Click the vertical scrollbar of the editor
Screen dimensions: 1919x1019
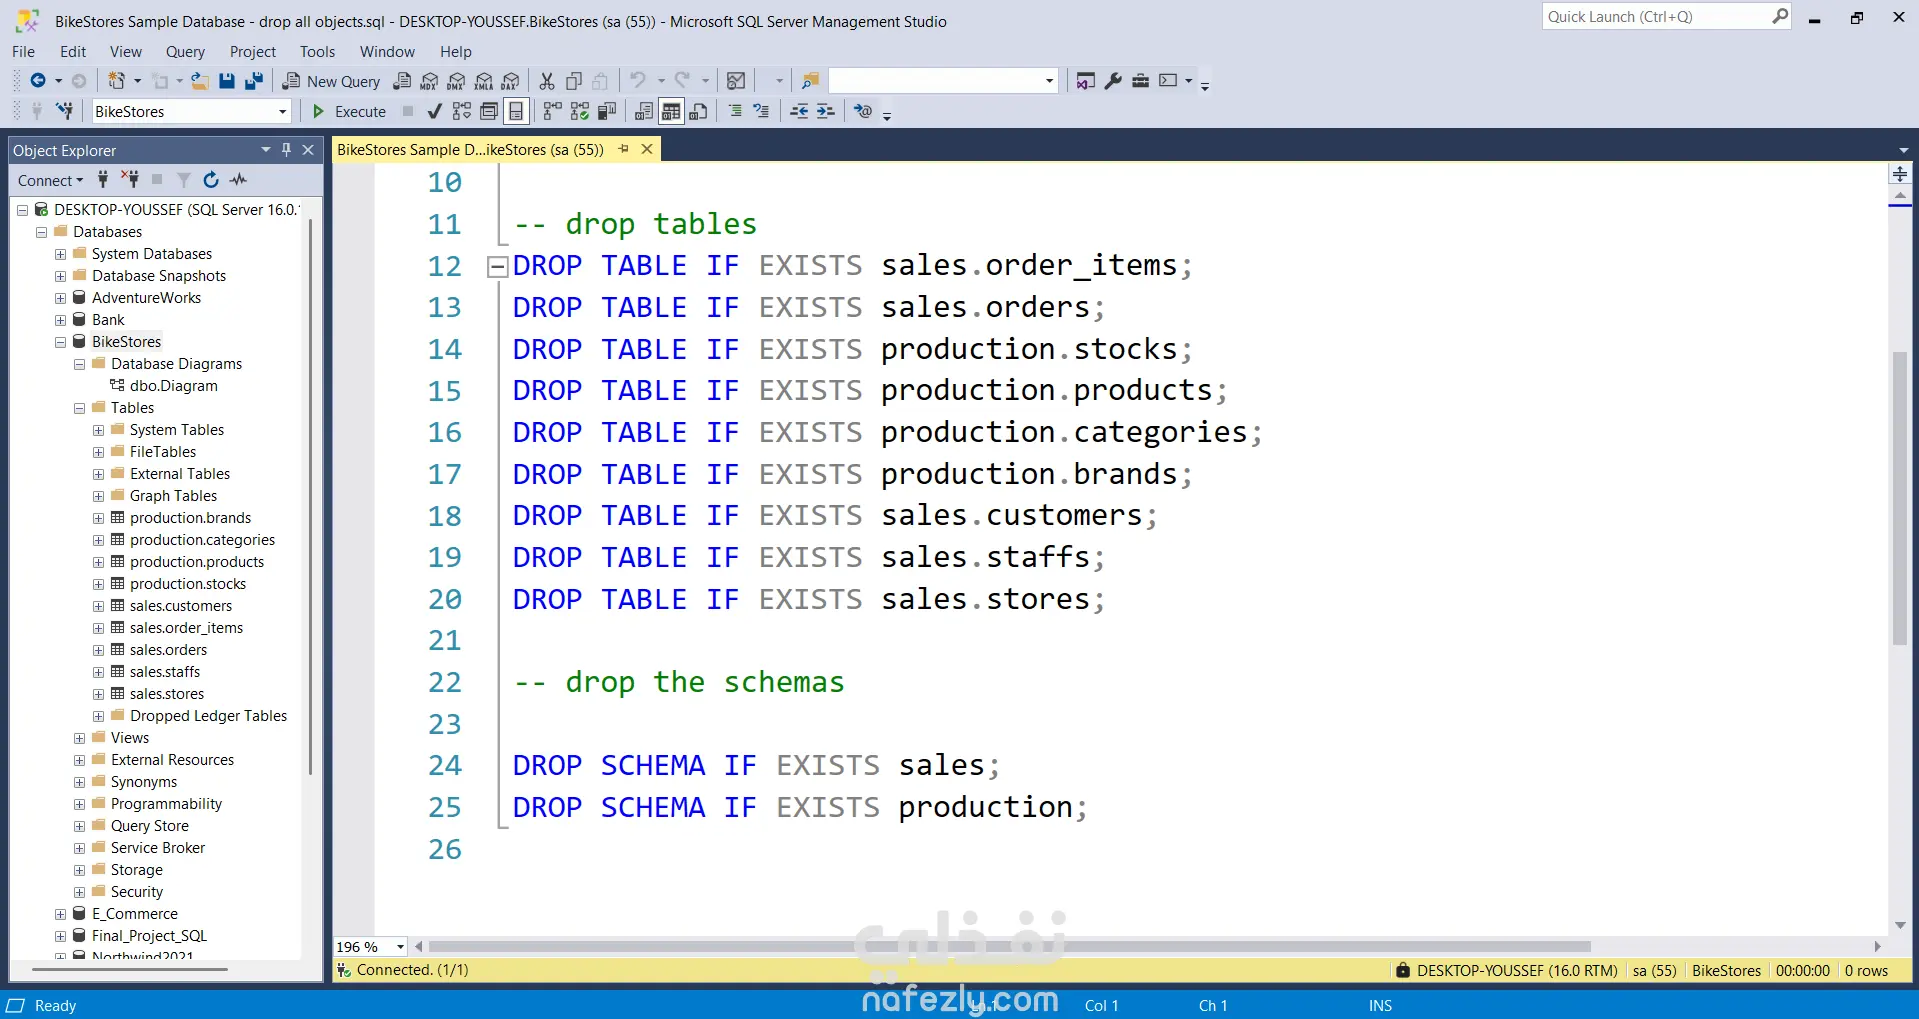point(1900,498)
